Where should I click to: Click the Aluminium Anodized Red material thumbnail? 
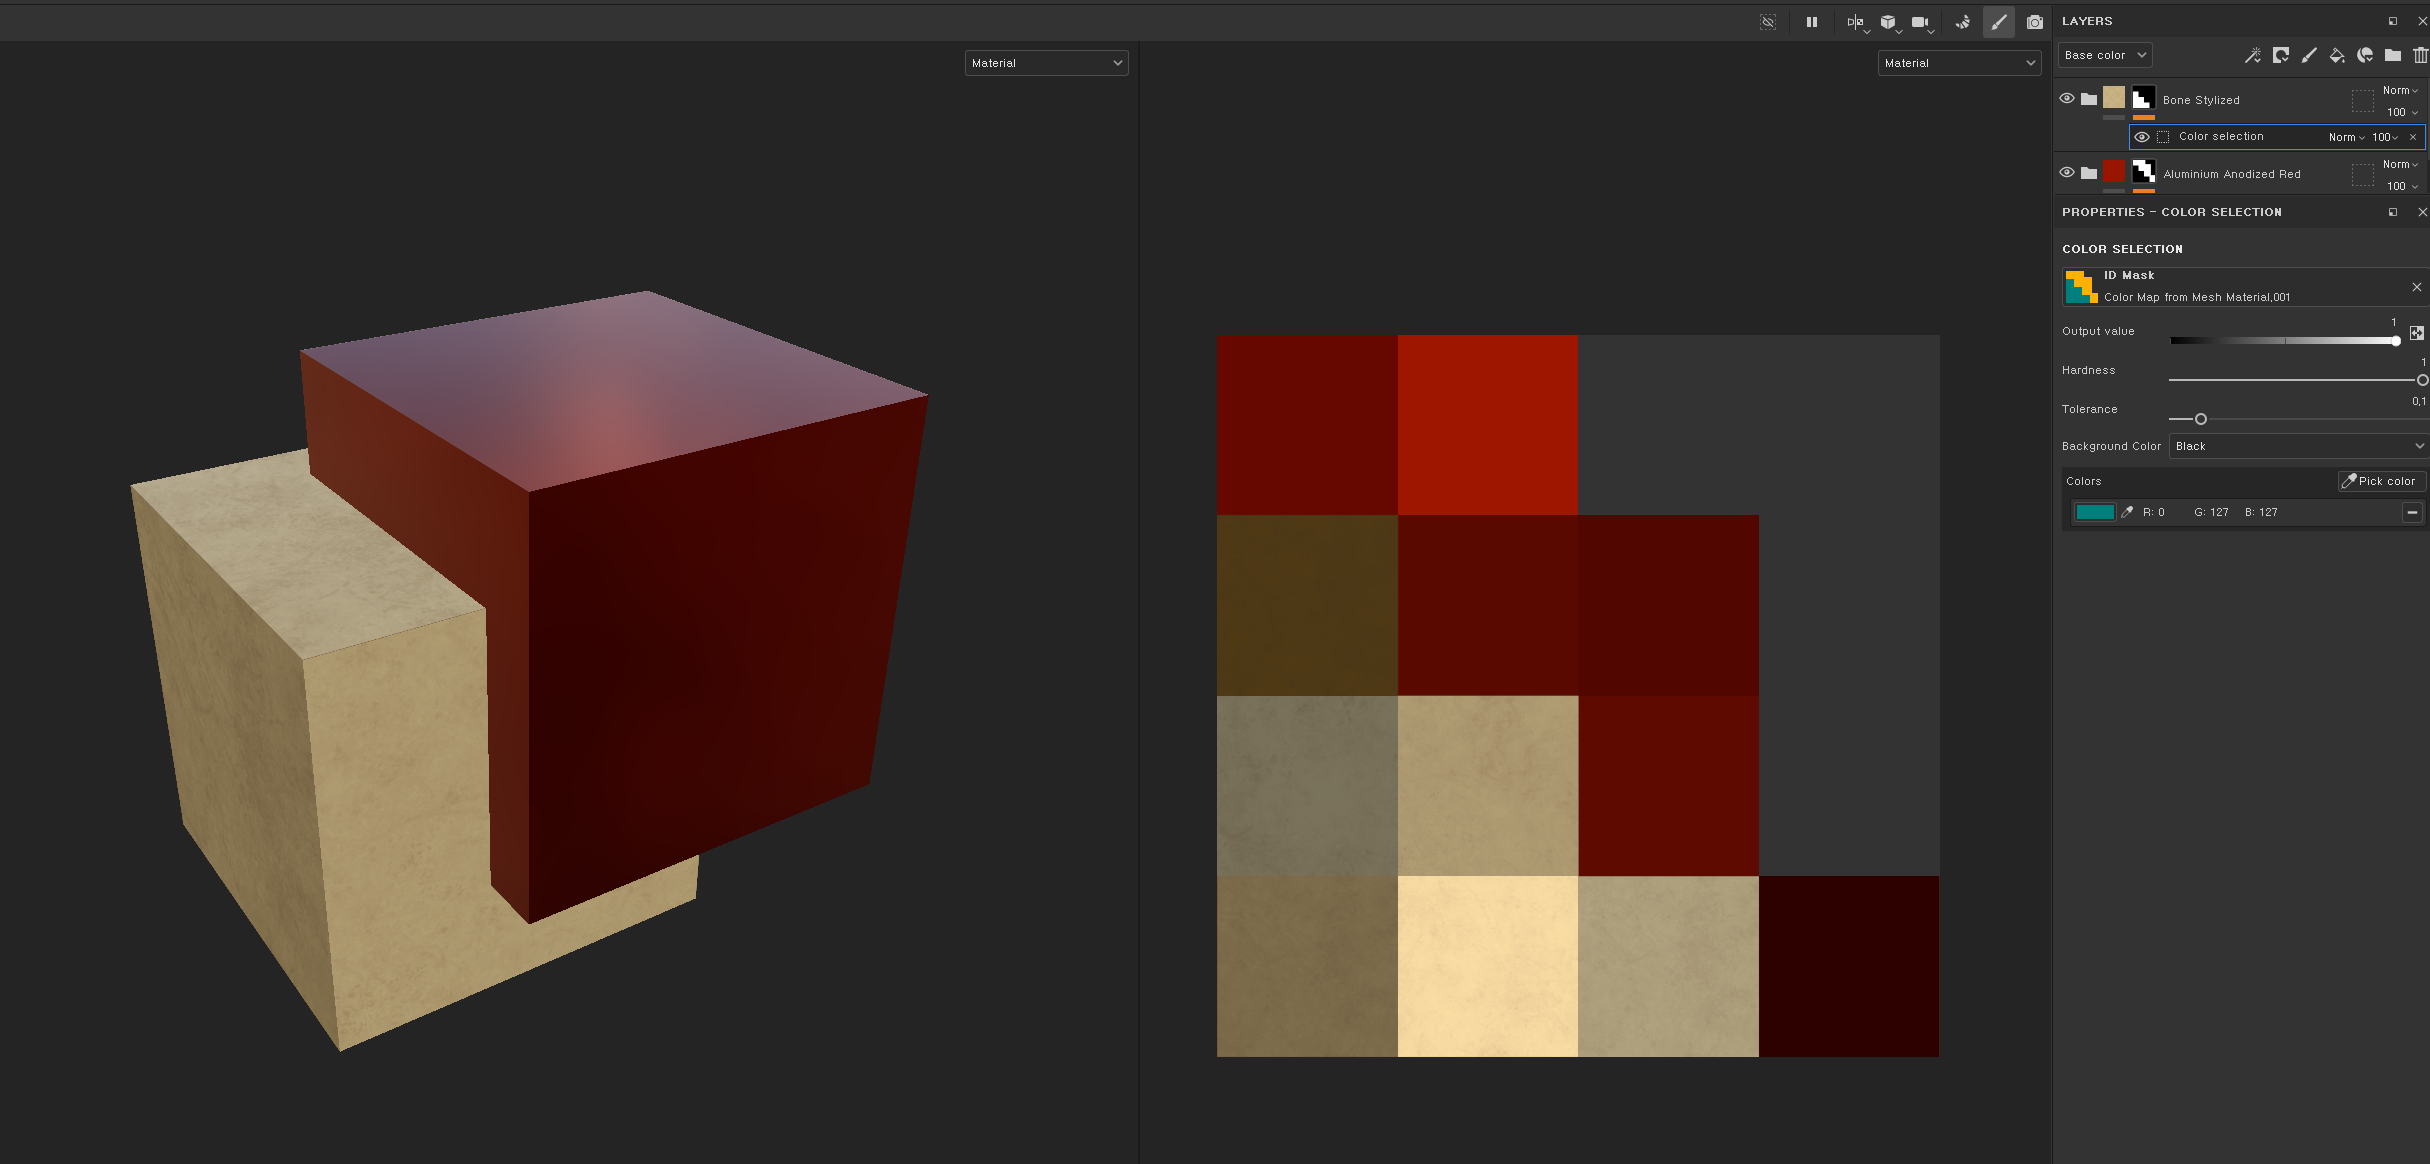click(2114, 171)
